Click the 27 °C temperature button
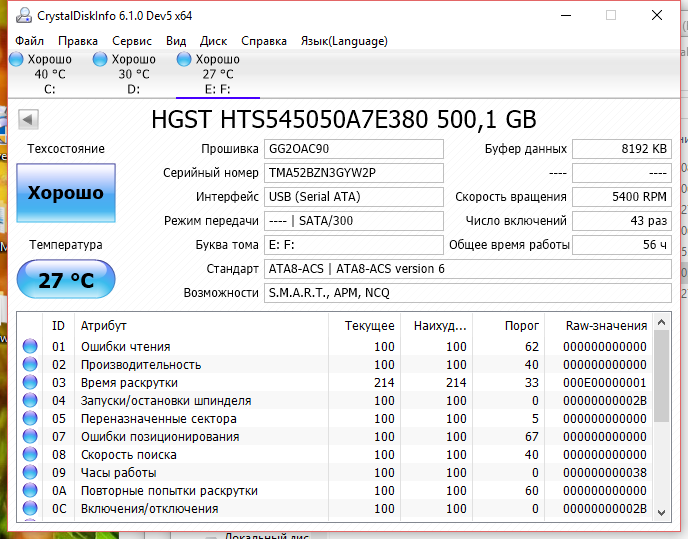Image resolution: width=688 pixels, height=539 pixels. coord(66,280)
